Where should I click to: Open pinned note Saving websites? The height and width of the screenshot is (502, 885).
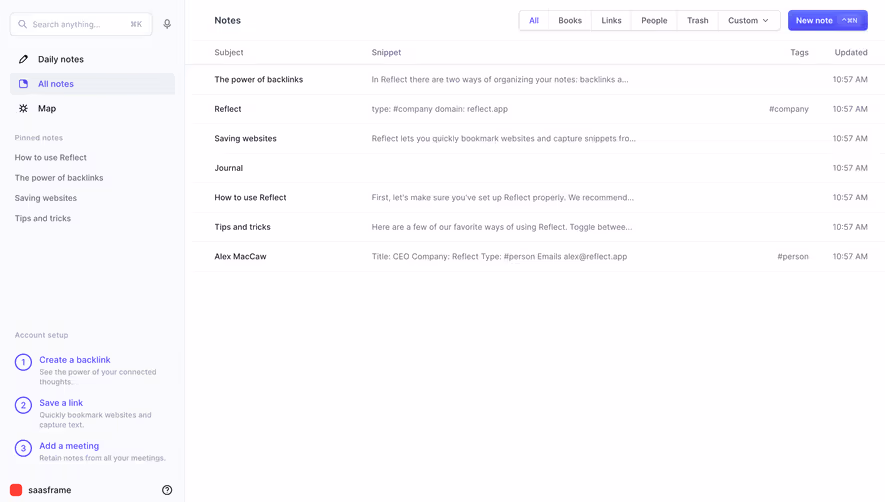tap(46, 198)
